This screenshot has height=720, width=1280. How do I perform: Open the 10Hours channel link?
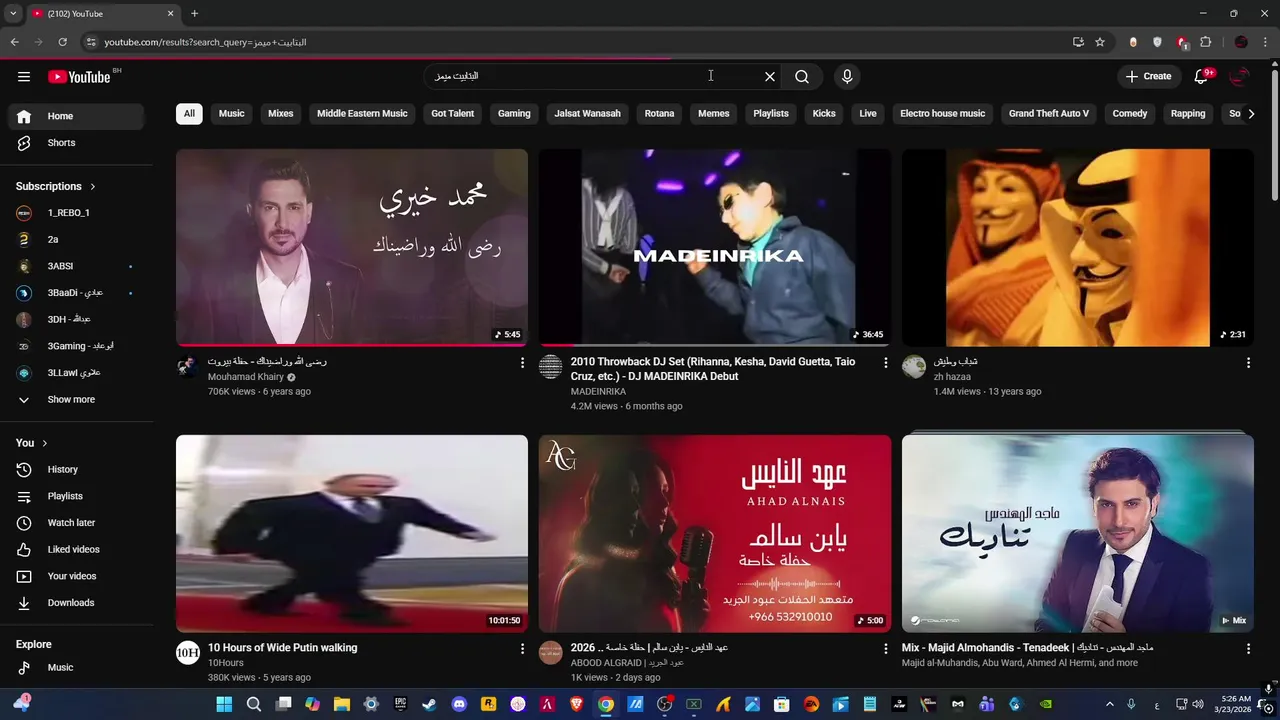pyautogui.click(x=226, y=663)
